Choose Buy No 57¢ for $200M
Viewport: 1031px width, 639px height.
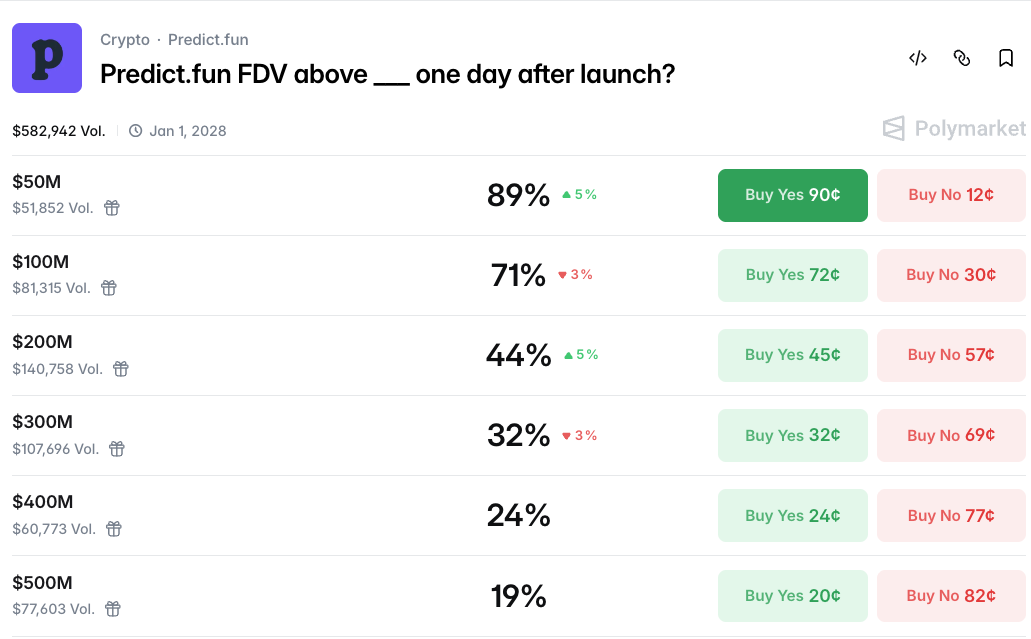(951, 355)
